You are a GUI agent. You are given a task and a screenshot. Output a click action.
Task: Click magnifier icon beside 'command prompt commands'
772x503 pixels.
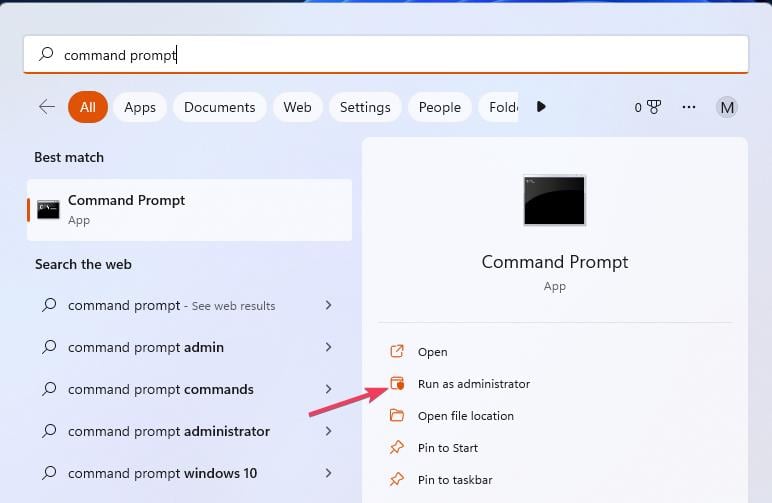[49, 388]
